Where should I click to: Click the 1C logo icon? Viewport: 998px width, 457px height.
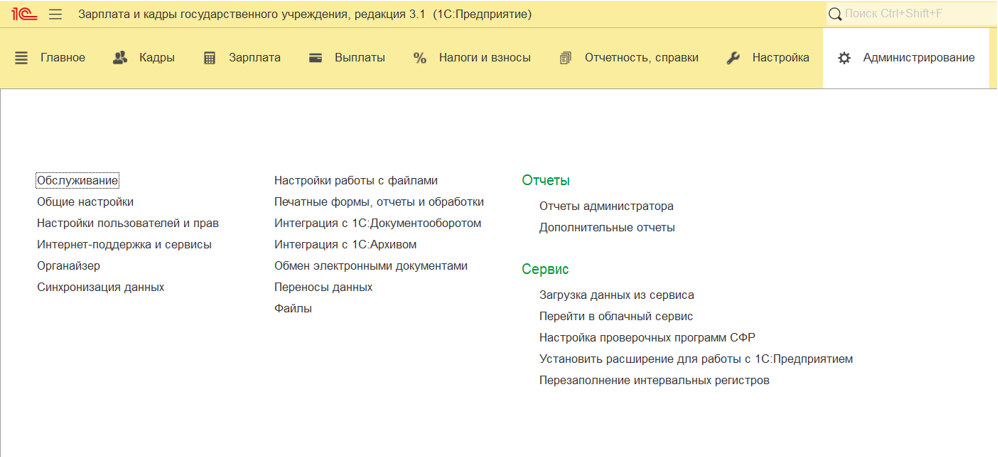pyautogui.click(x=25, y=14)
